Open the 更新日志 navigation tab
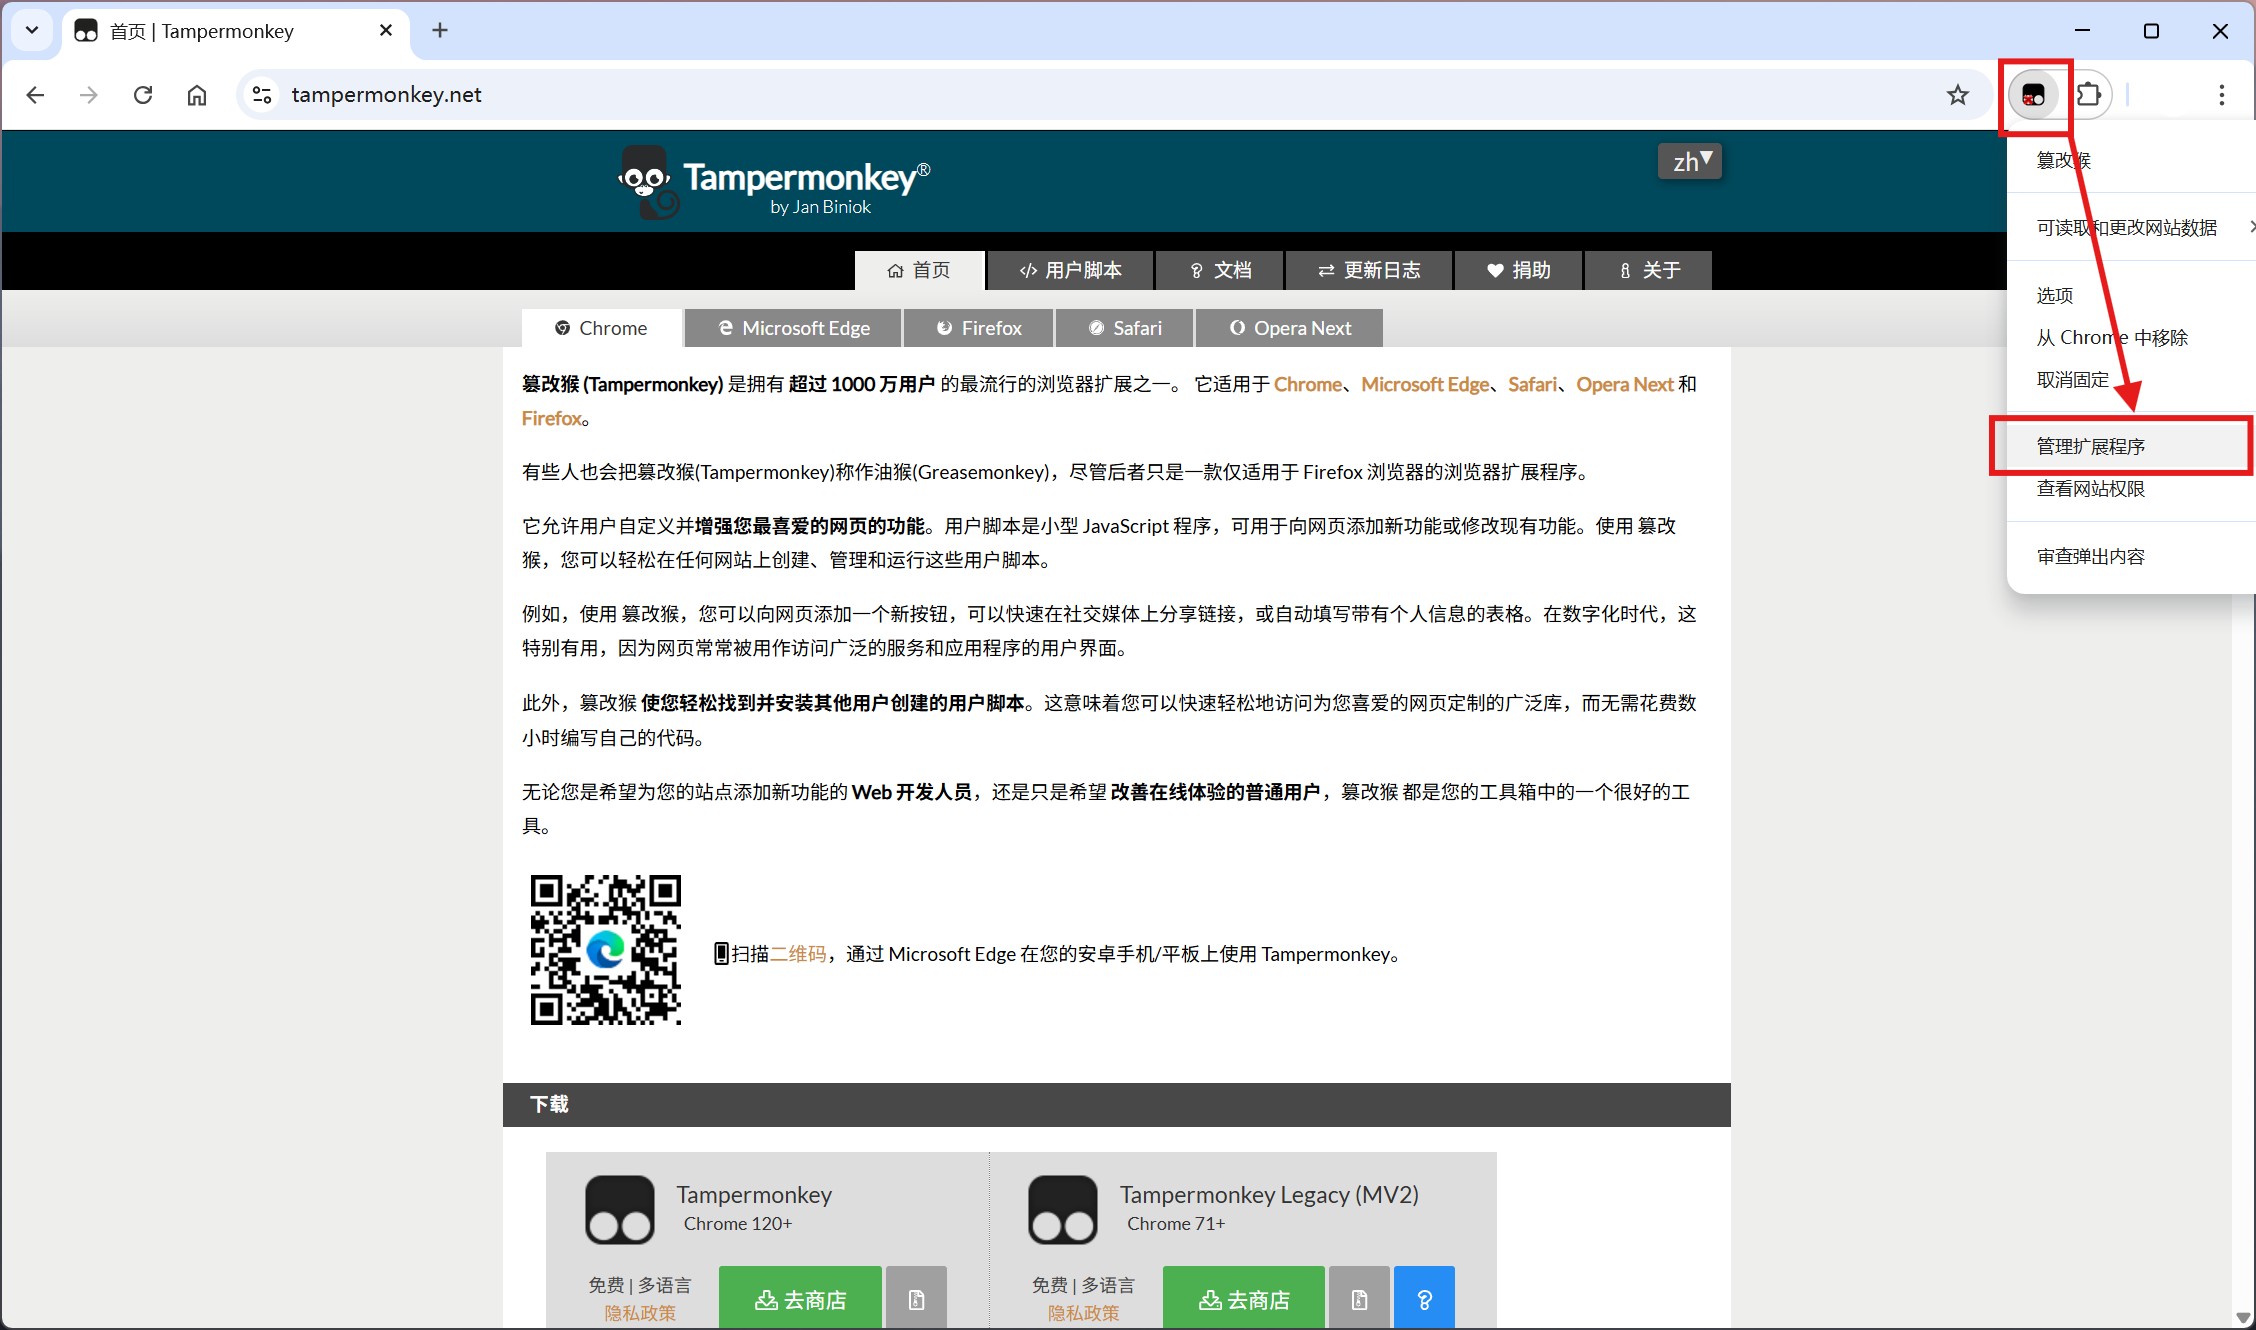Screen dimensions: 2256x1330 tap(1369, 270)
